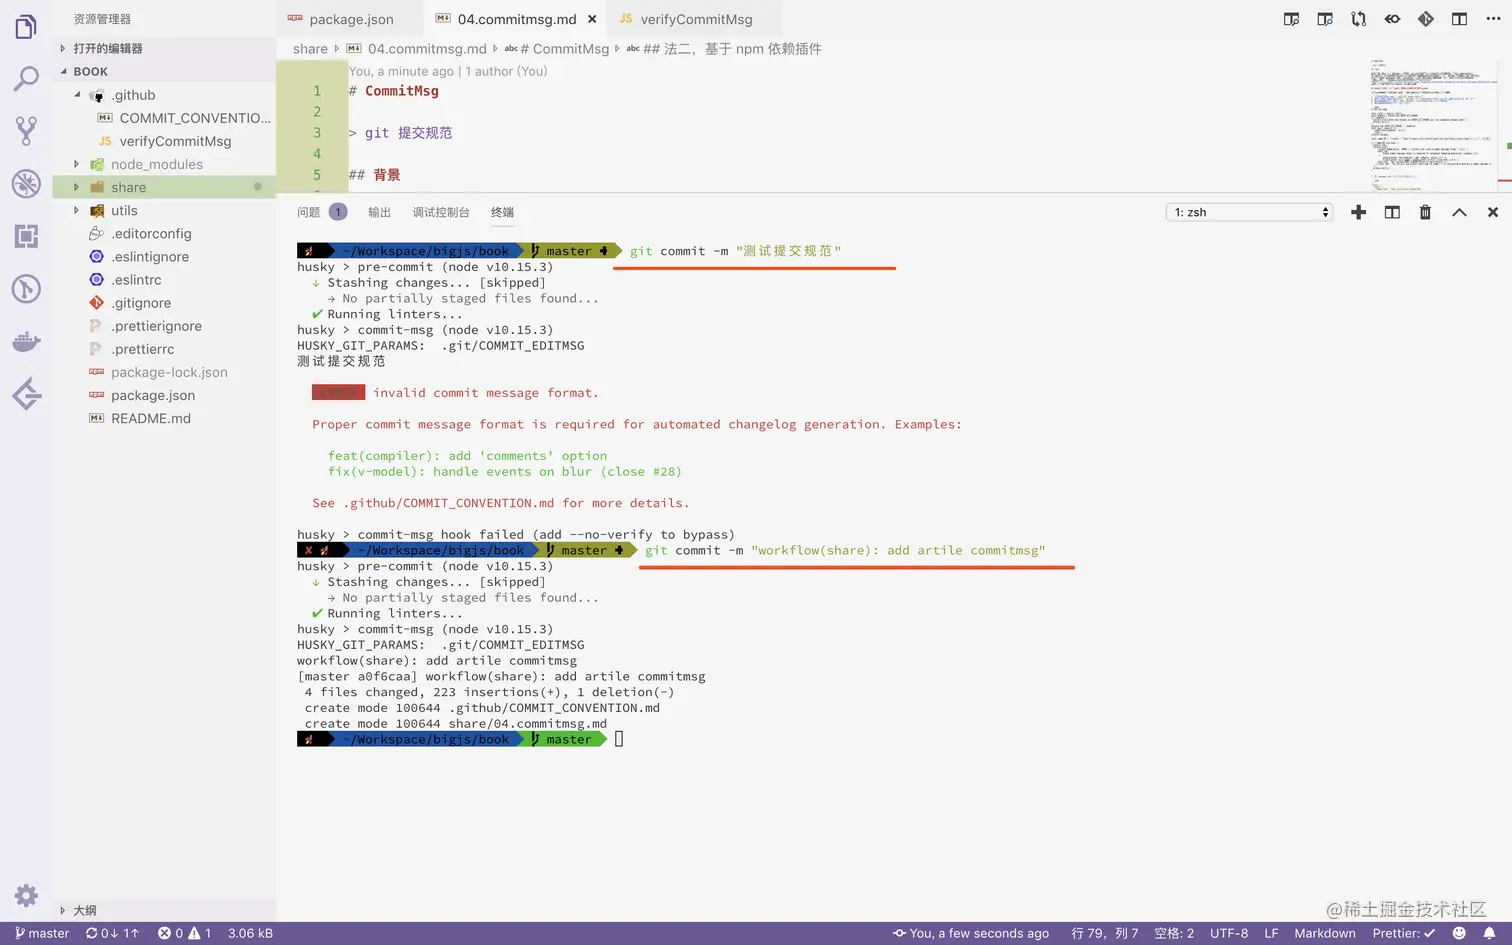Click the editor minimap preview
Viewport: 1512px width, 945px height.
coord(1434,124)
